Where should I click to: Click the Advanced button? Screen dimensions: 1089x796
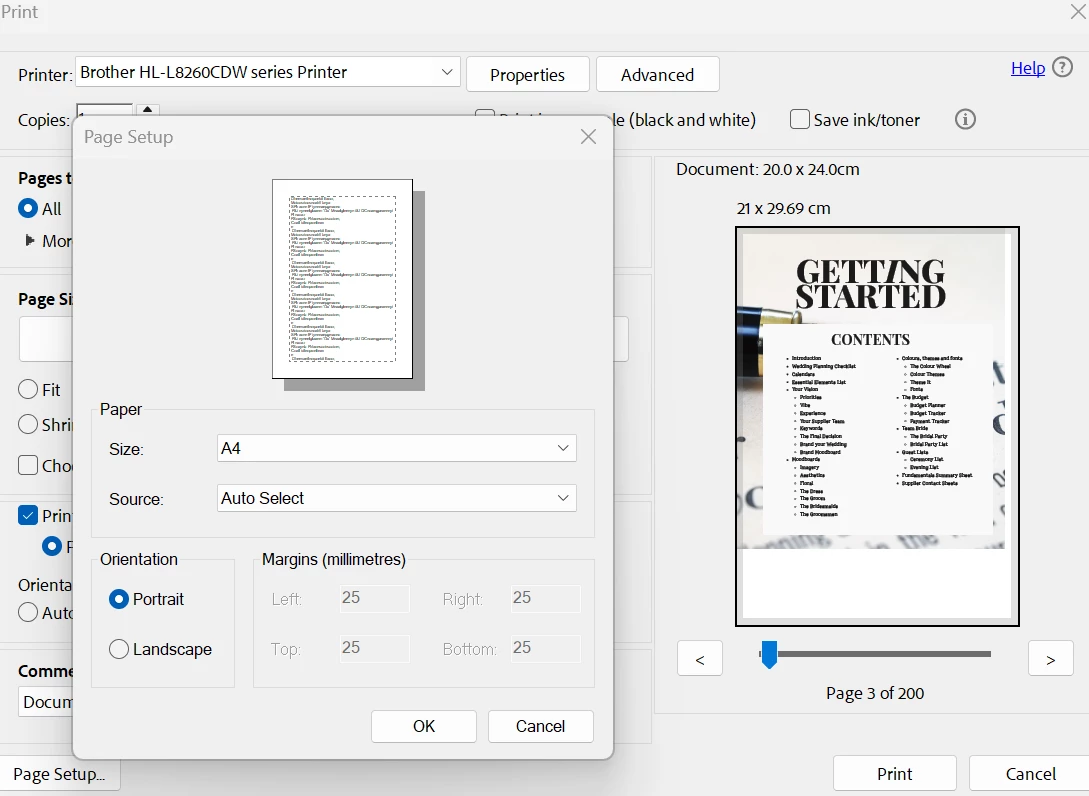[657, 74]
